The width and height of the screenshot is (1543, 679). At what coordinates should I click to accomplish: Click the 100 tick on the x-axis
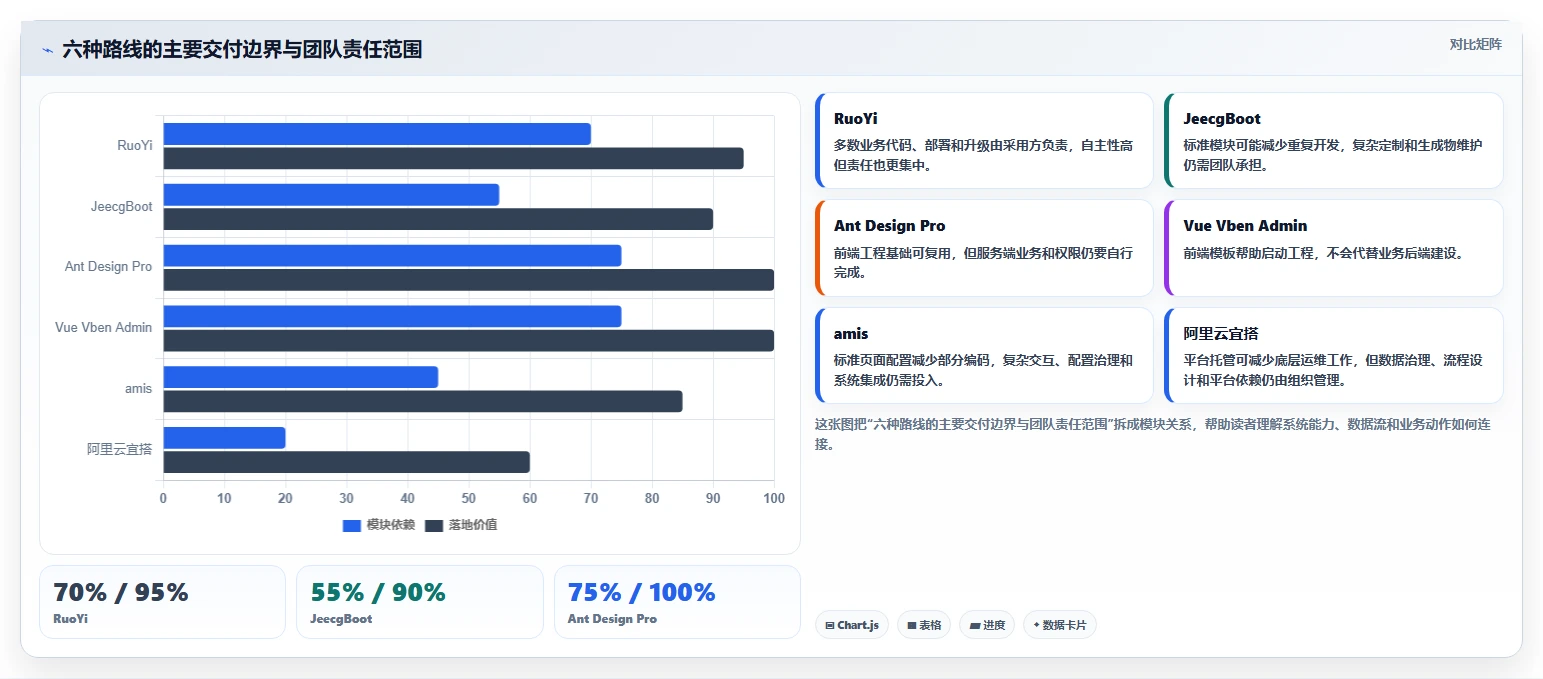click(x=773, y=498)
